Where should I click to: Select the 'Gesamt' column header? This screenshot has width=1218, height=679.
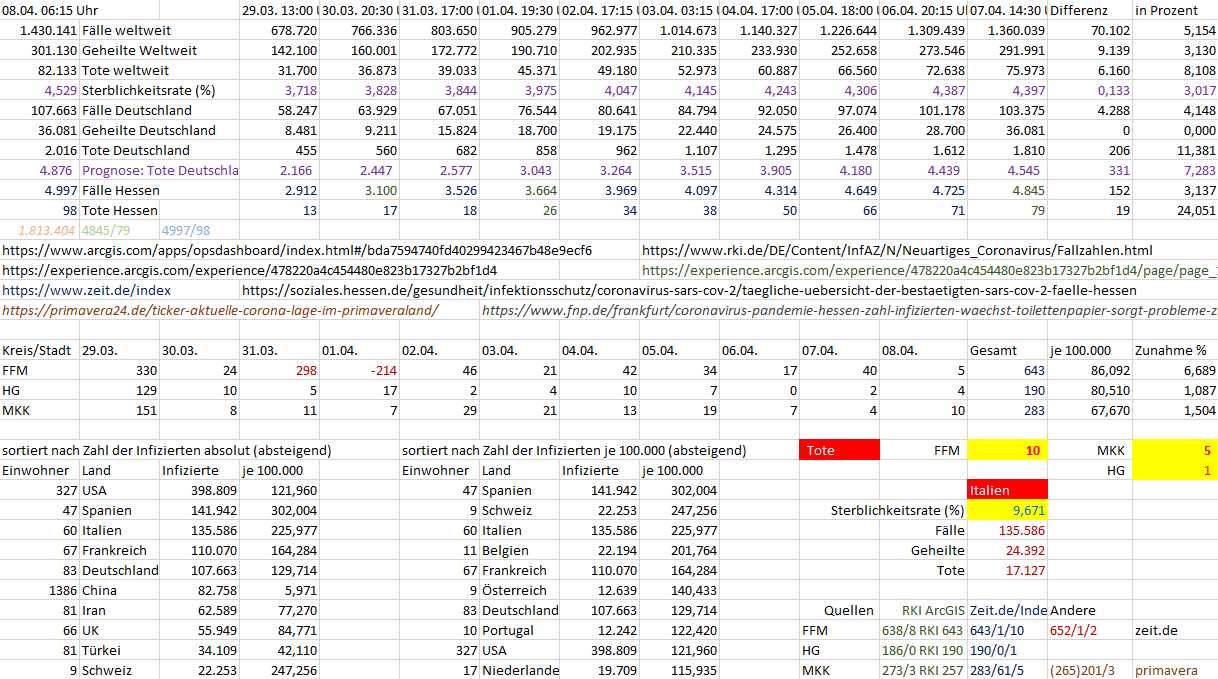pyautogui.click(x=993, y=350)
